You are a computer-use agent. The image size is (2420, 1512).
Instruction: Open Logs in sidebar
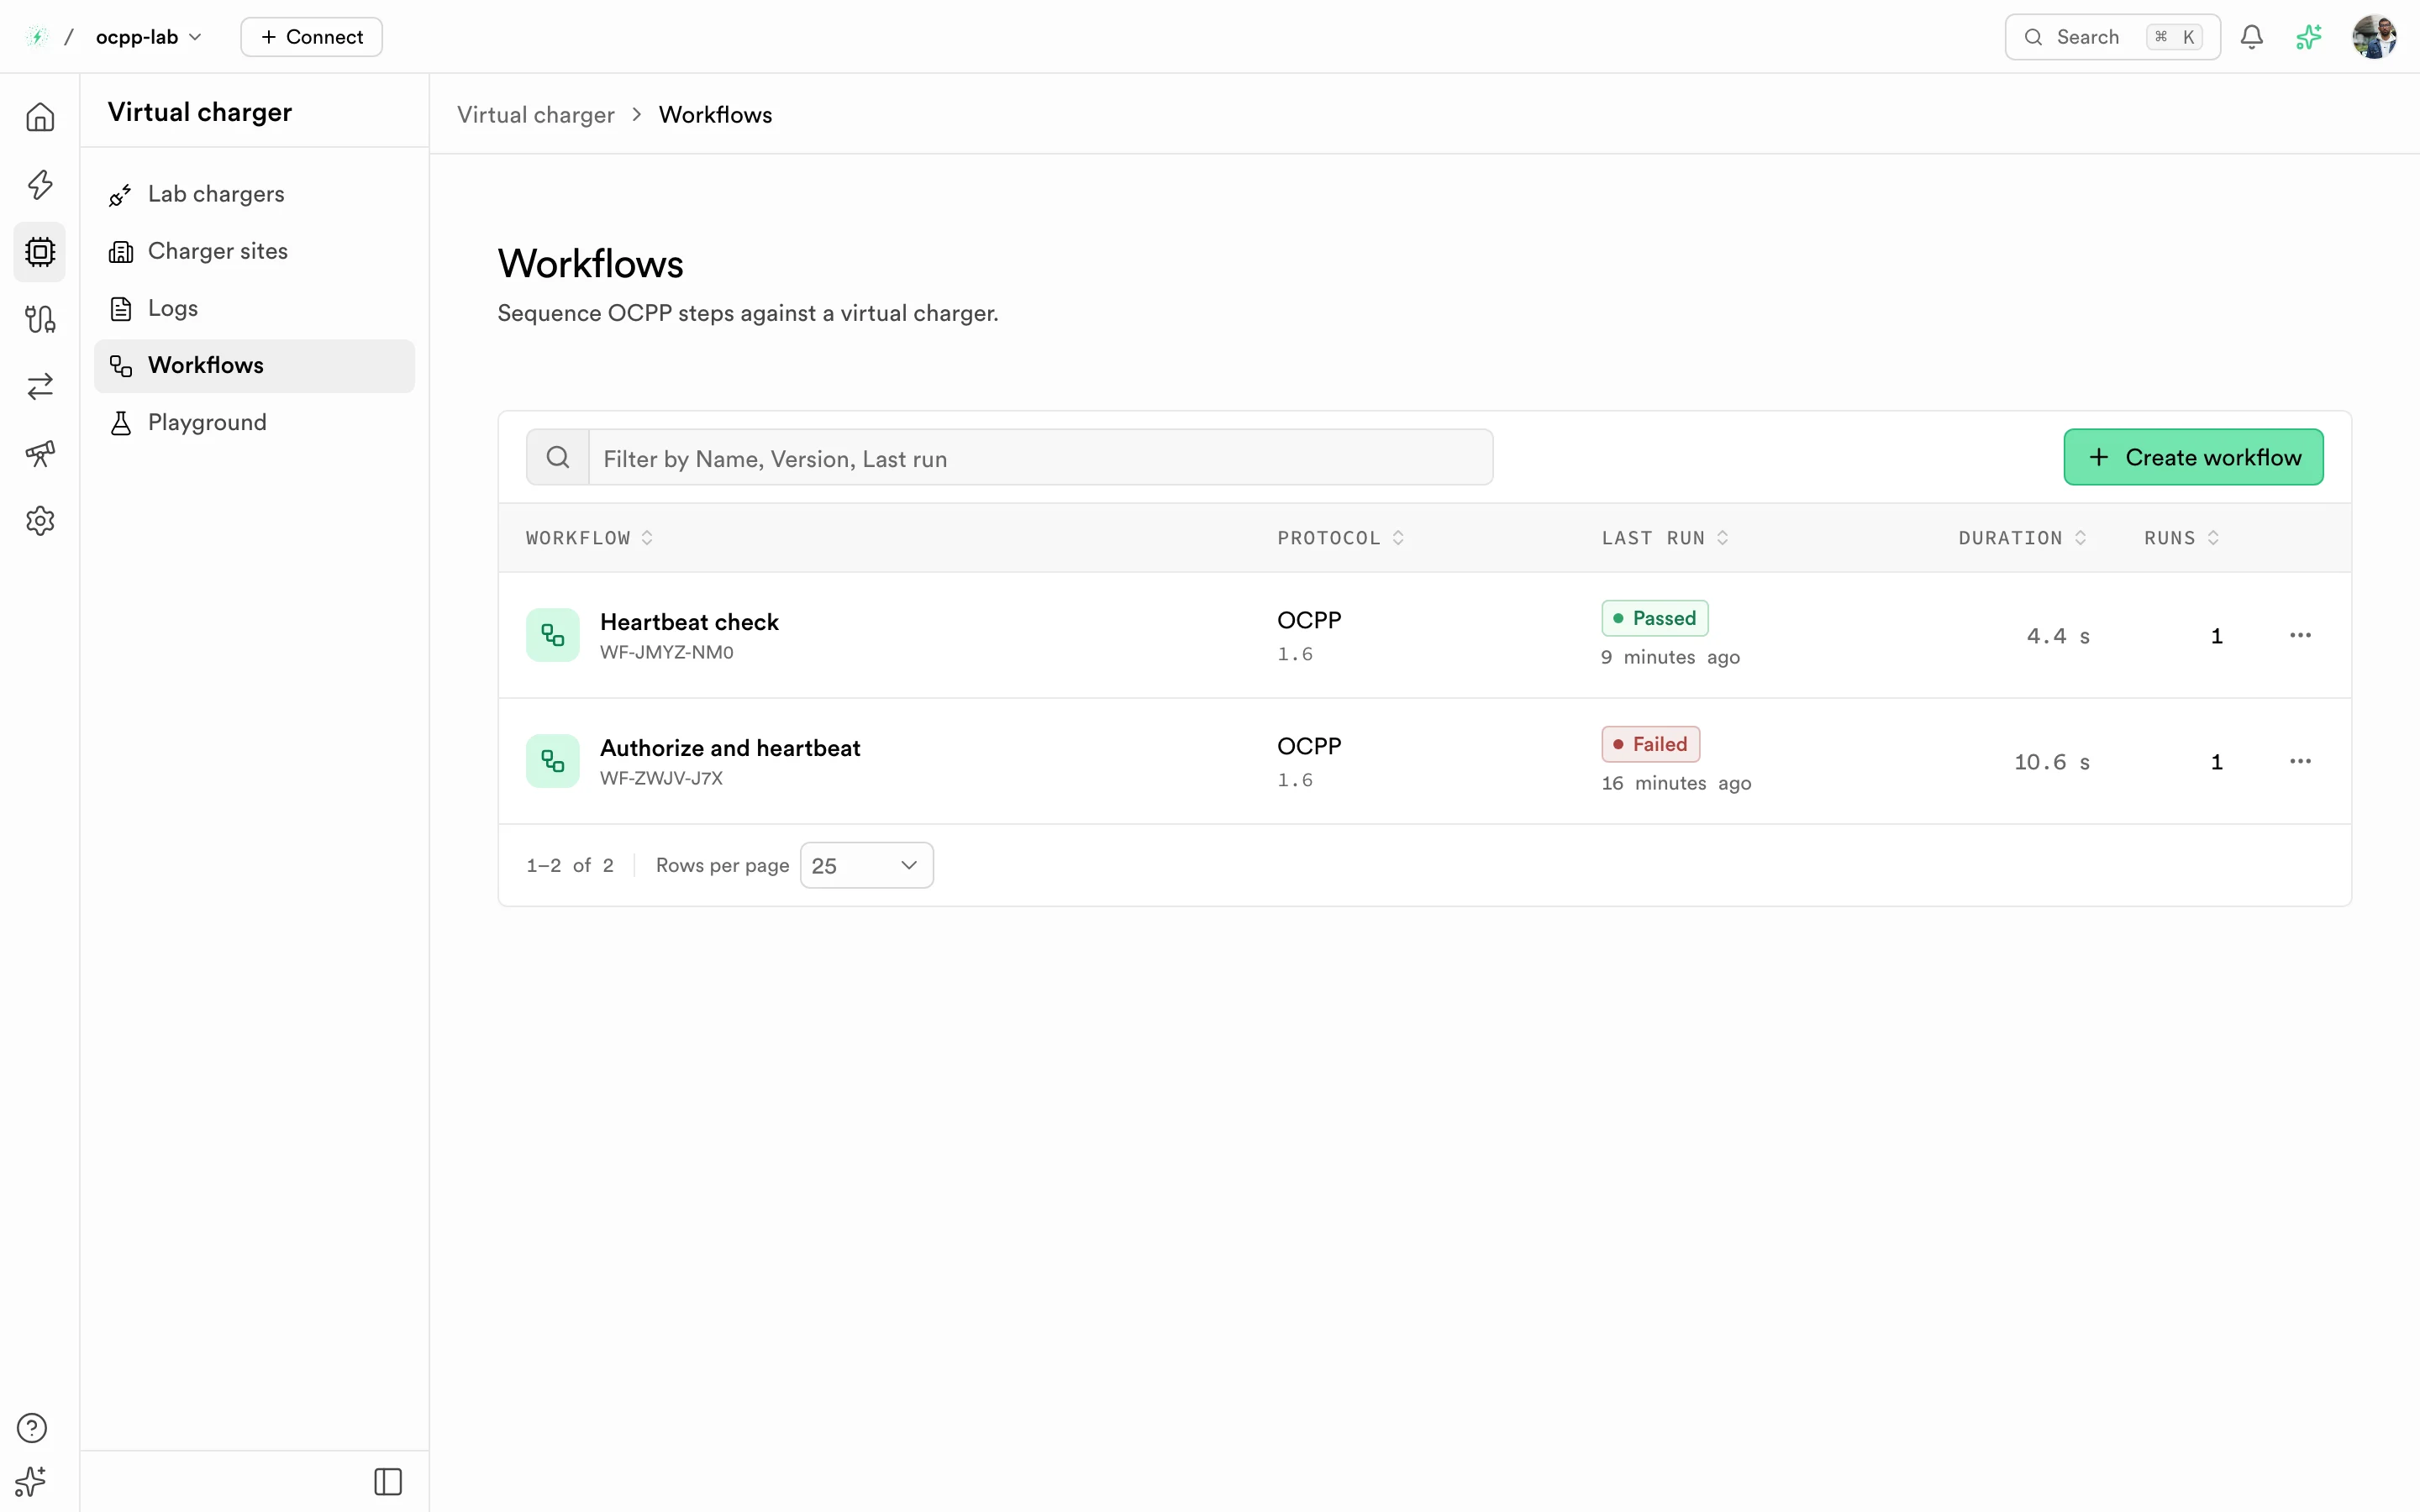coord(254,308)
